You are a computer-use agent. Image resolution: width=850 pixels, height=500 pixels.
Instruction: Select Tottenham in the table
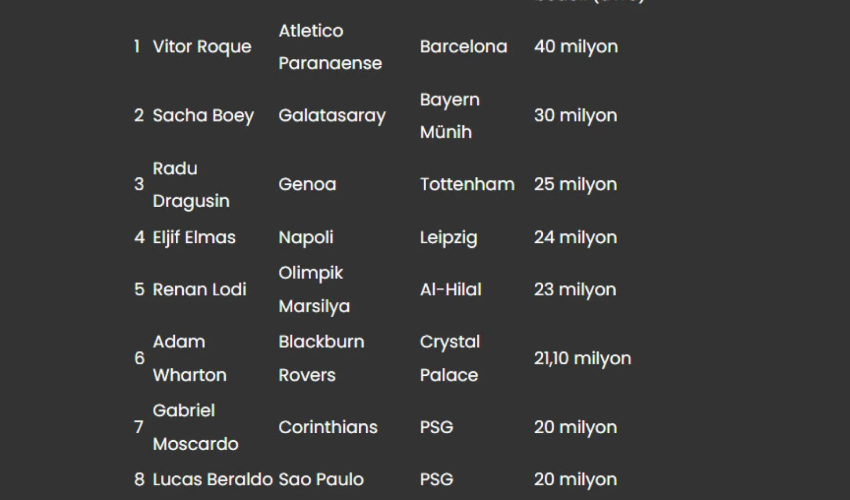467,185
